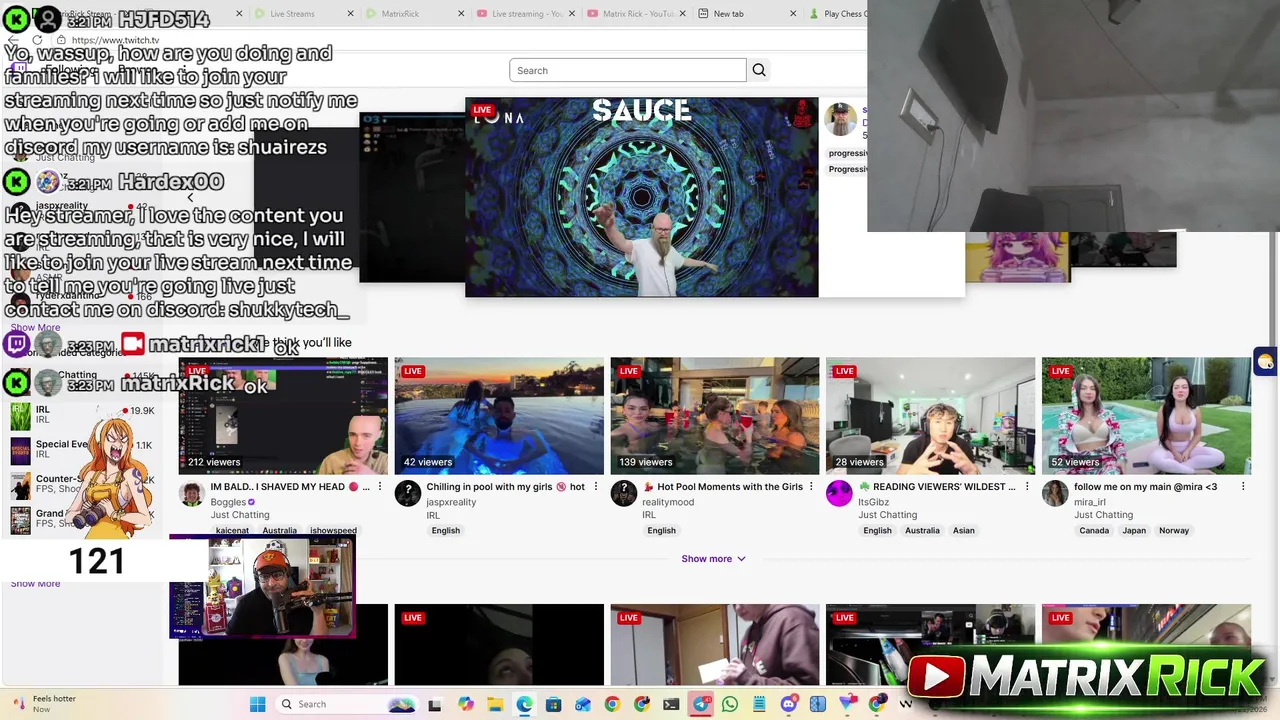Screen dimensions: 1280x720
Task: Close the 'New tab' browser tab
Action: coord(793,14)
